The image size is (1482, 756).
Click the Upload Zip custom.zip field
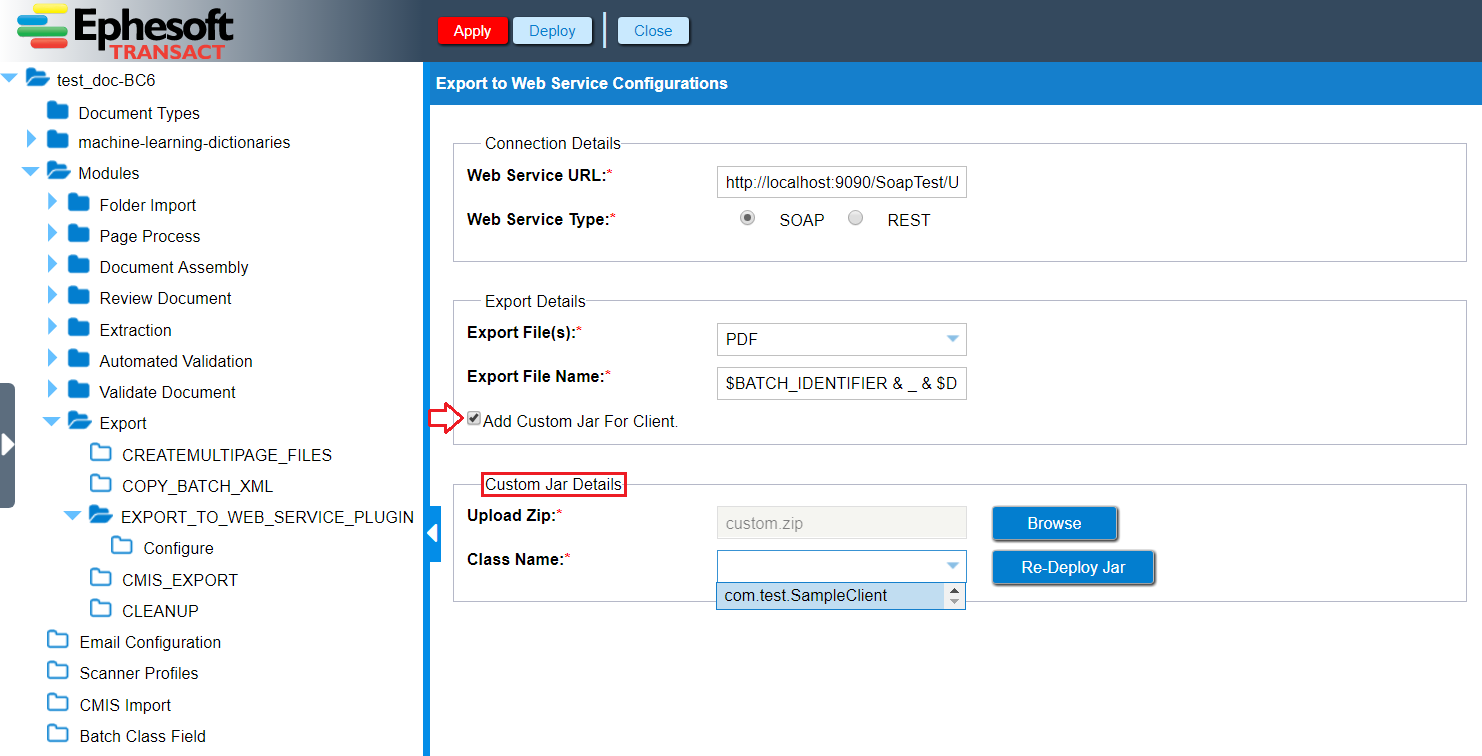point(842,523)
